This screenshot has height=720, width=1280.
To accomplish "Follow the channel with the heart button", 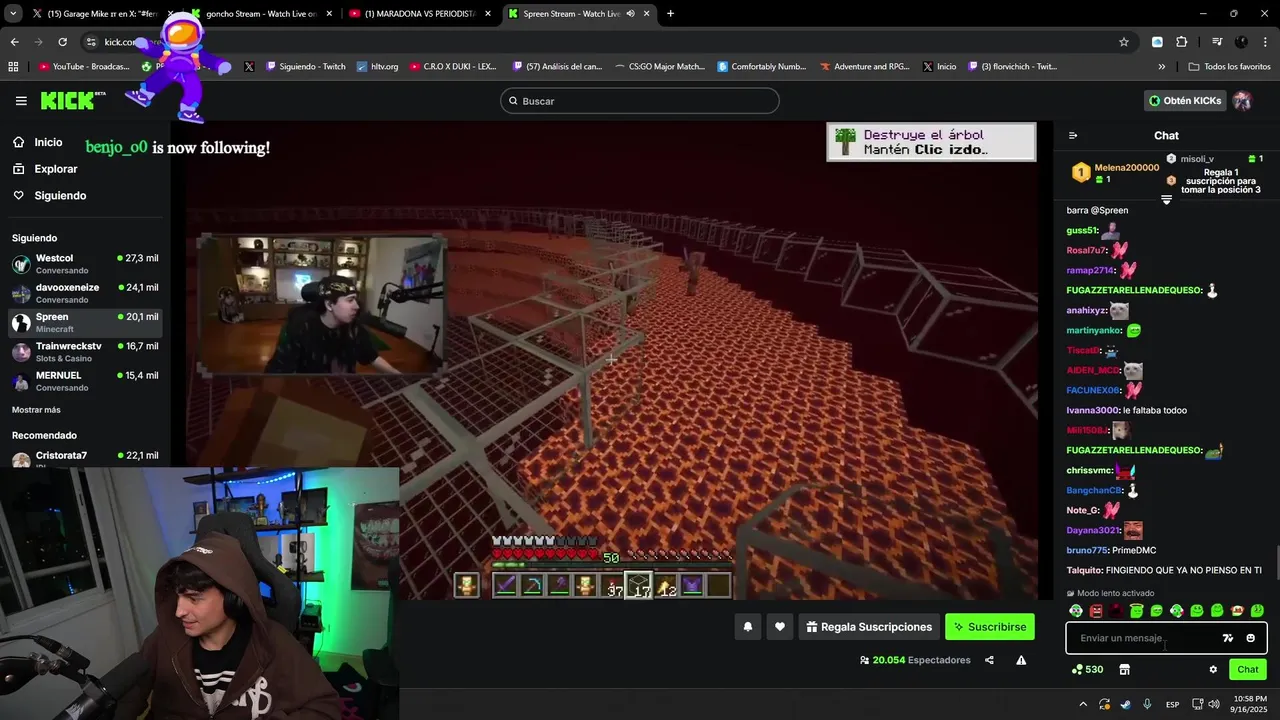I will pyautogui.click(x=780, y=627).
